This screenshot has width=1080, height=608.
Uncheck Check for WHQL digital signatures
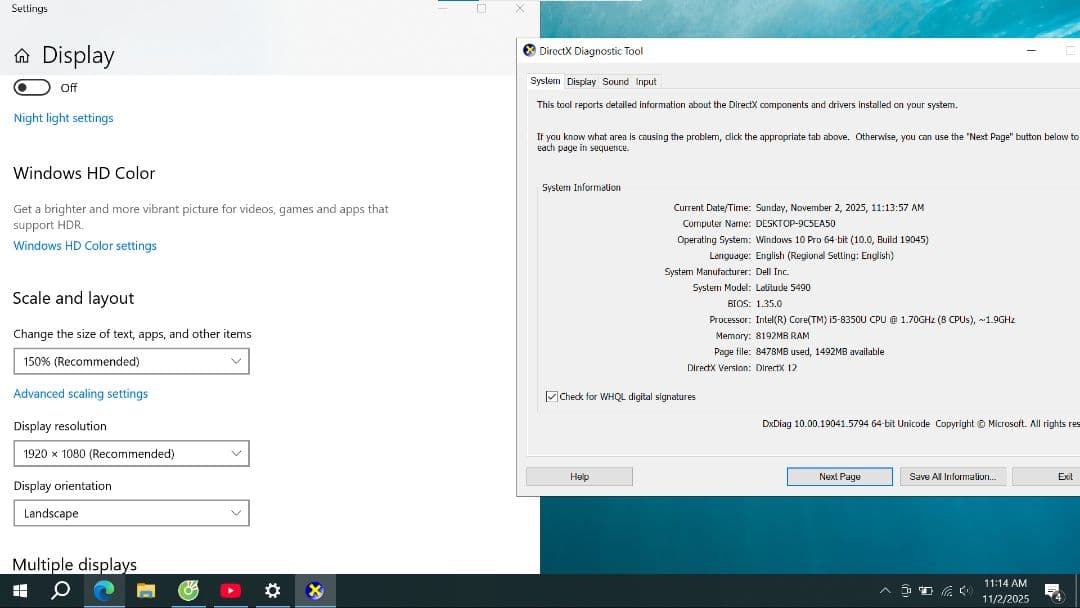[x=552, y=396]
